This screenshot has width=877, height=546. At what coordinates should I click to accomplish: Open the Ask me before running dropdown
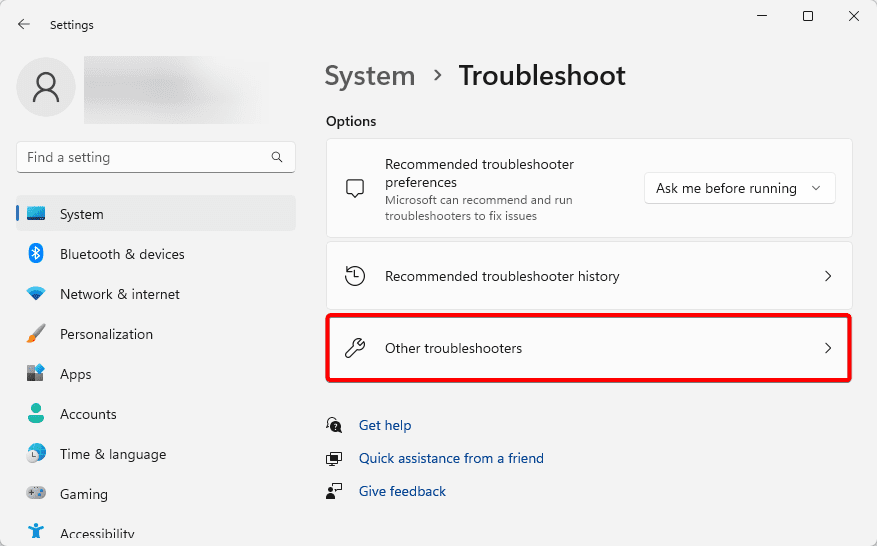click(x=739, y=188)
